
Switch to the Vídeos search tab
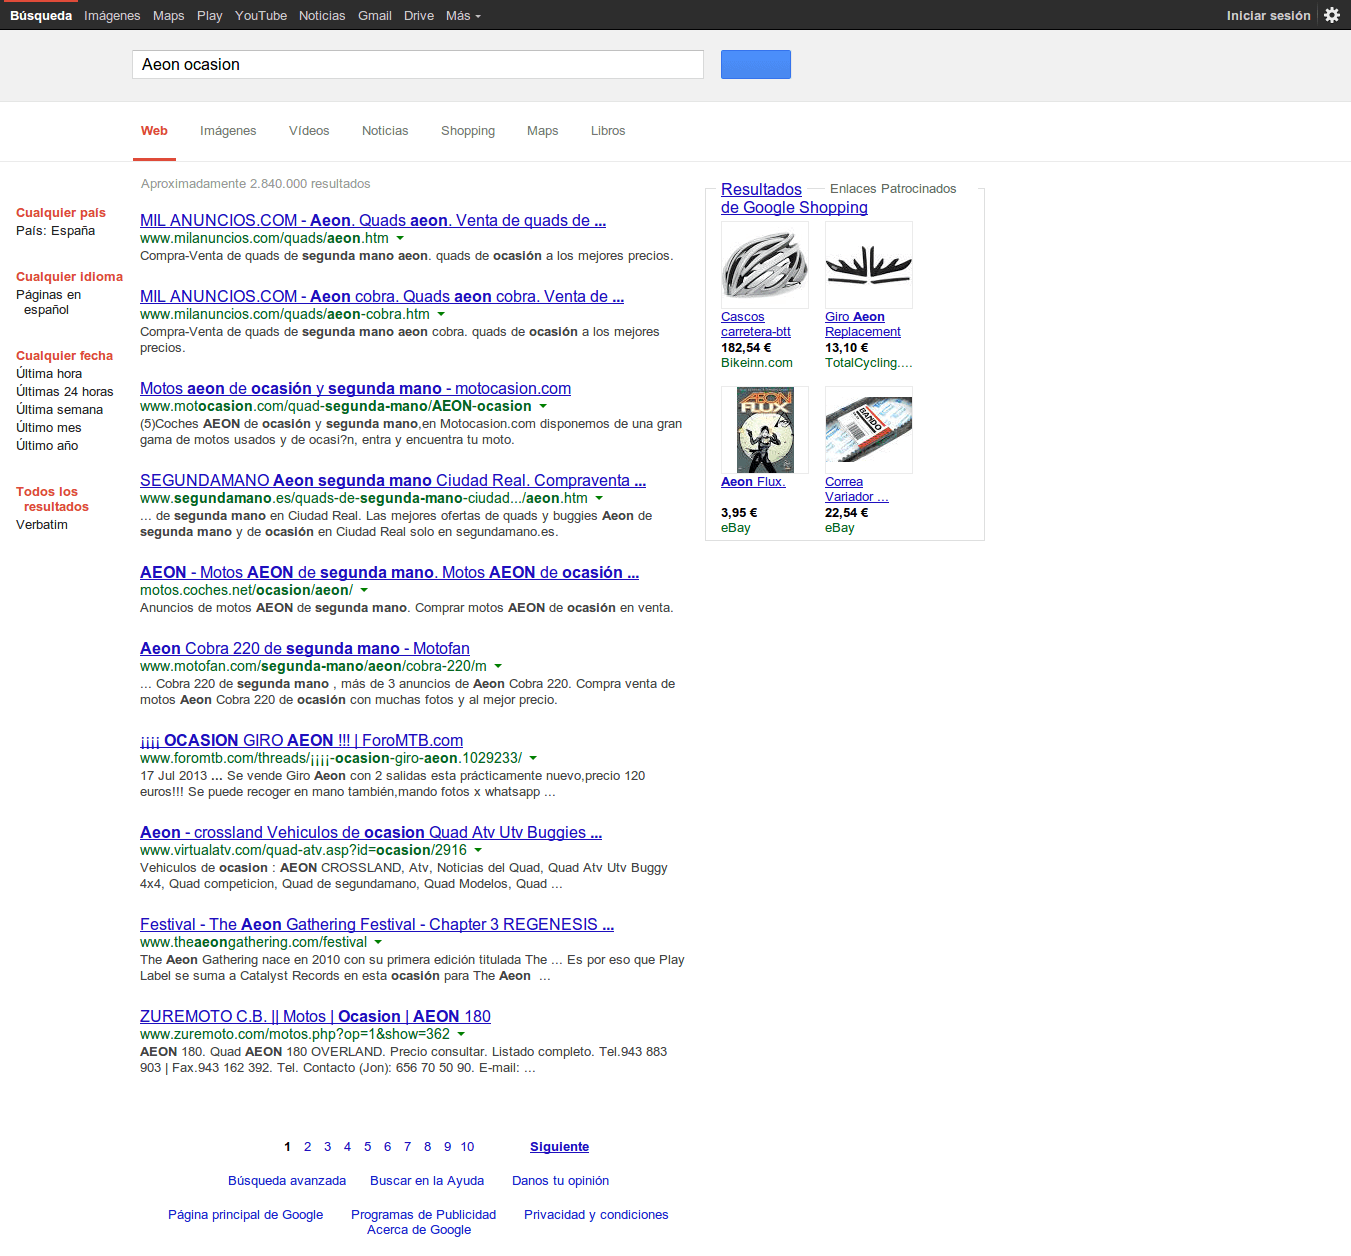click(x=309, y=131)
